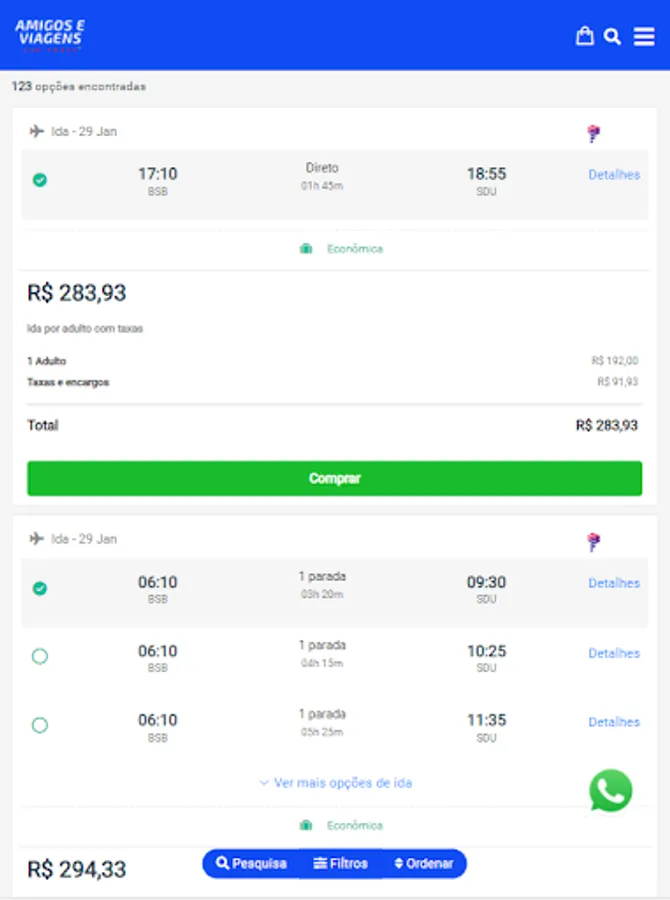The width and height of the screenshot is (670, 900).
Task: Click the airline logo on first flight card
Action: click(x=594, y=133)
